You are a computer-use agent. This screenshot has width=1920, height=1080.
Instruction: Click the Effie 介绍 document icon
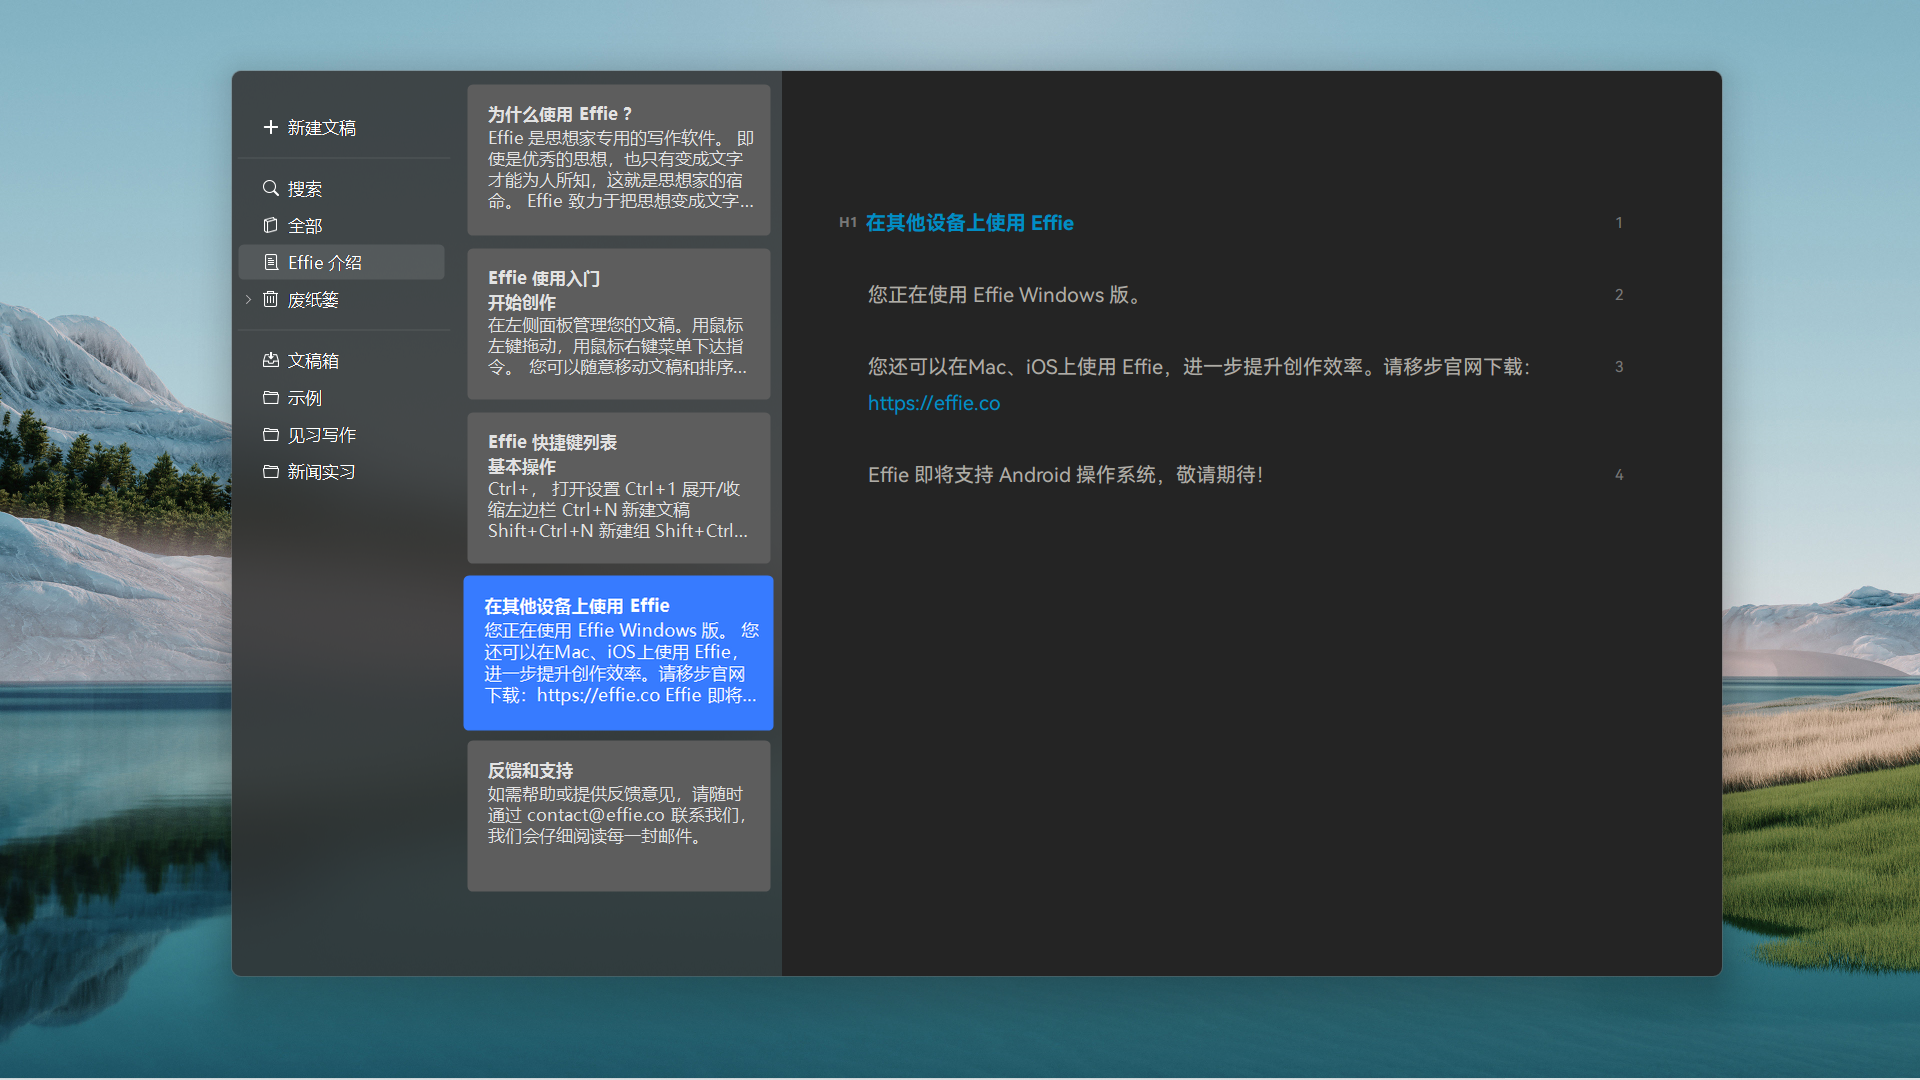[270, 262]
